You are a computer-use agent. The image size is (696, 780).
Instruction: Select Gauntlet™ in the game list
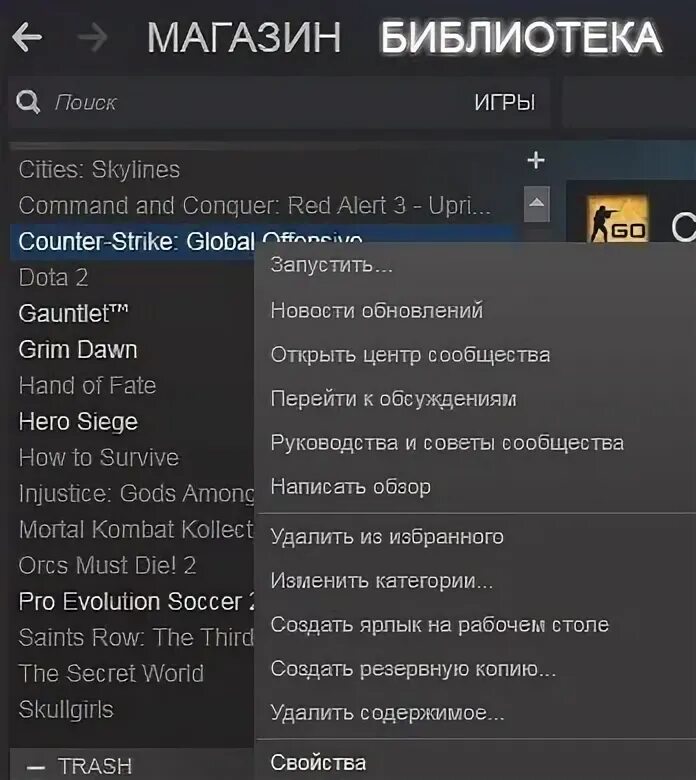point(74,313)
